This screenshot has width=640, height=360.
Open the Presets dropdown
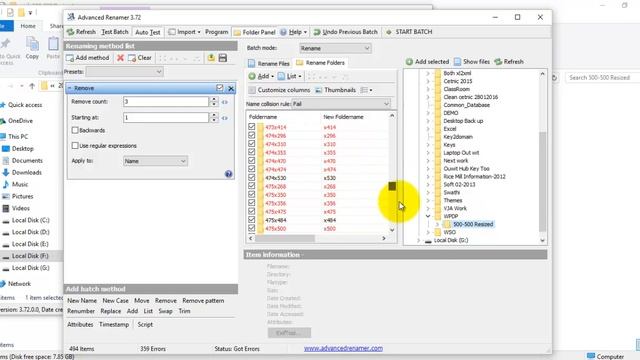click(x=124, y=72)
